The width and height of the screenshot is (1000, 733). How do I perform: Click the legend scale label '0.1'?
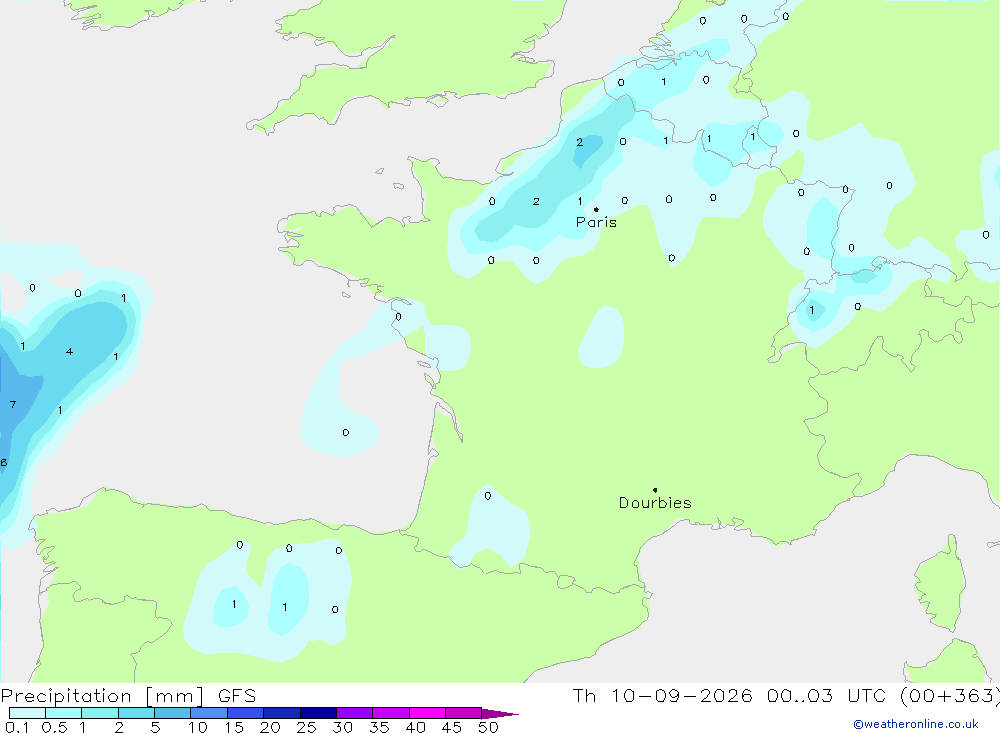click(x=17, y=727)
